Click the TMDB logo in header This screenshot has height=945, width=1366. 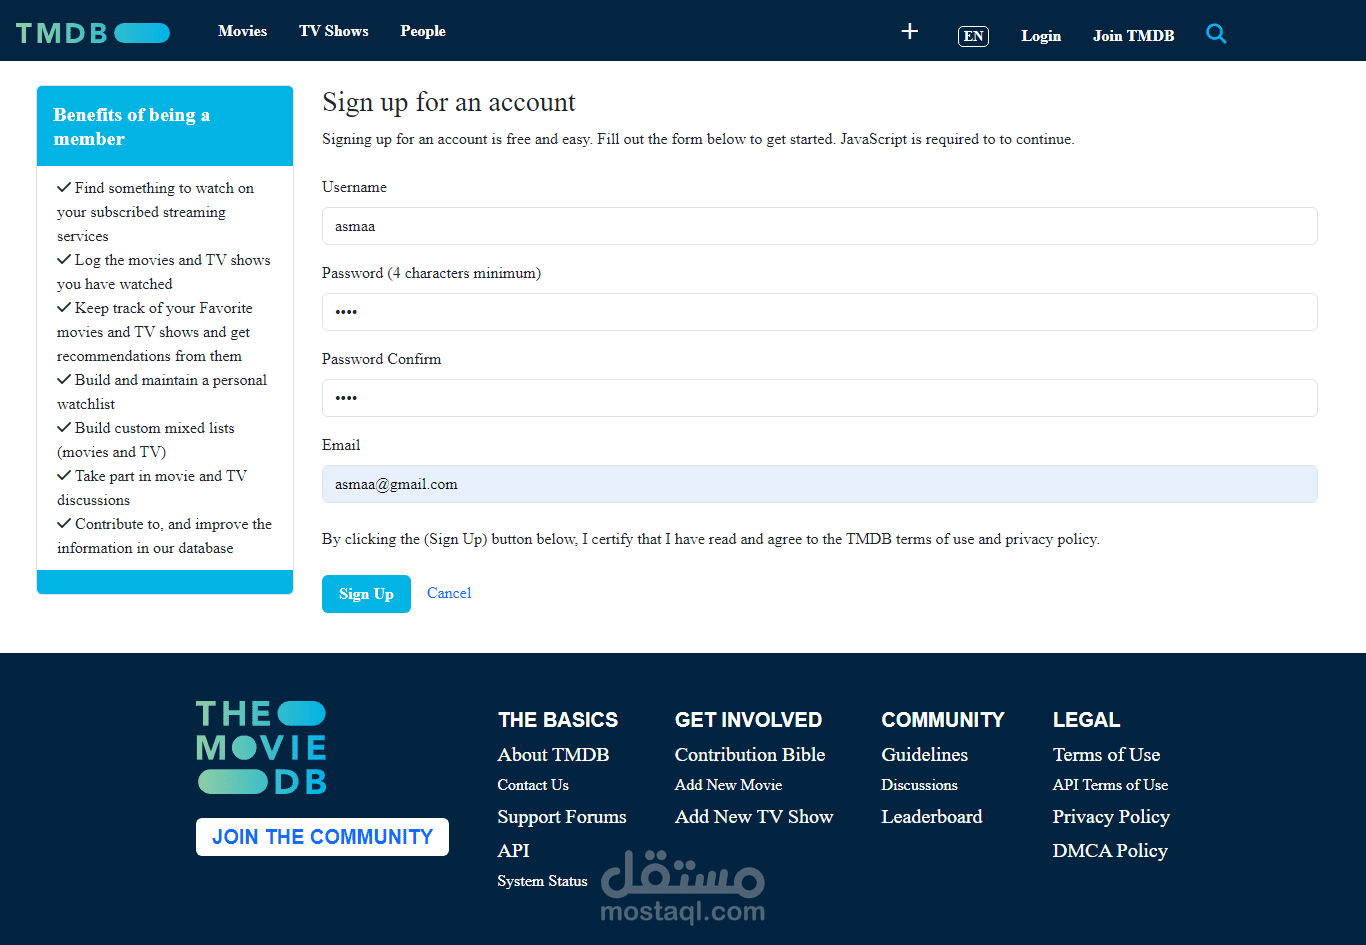pyautogui.click(x=92, y=33)
